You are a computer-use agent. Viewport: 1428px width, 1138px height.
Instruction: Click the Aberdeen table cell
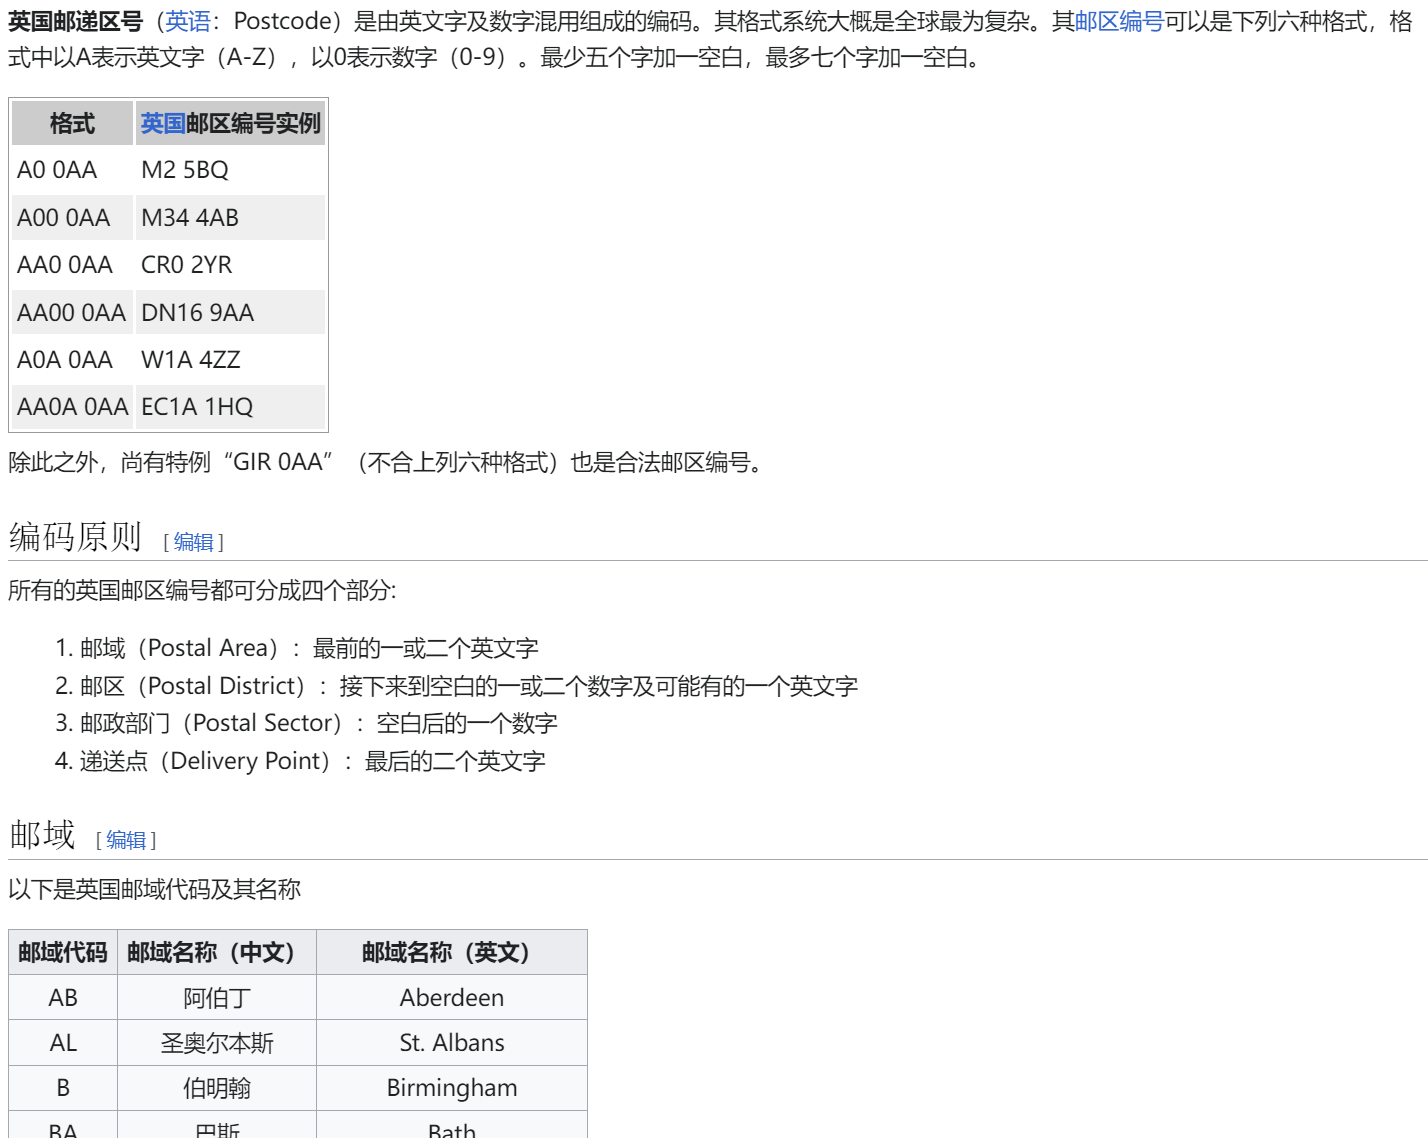click(x=451, y=997)
